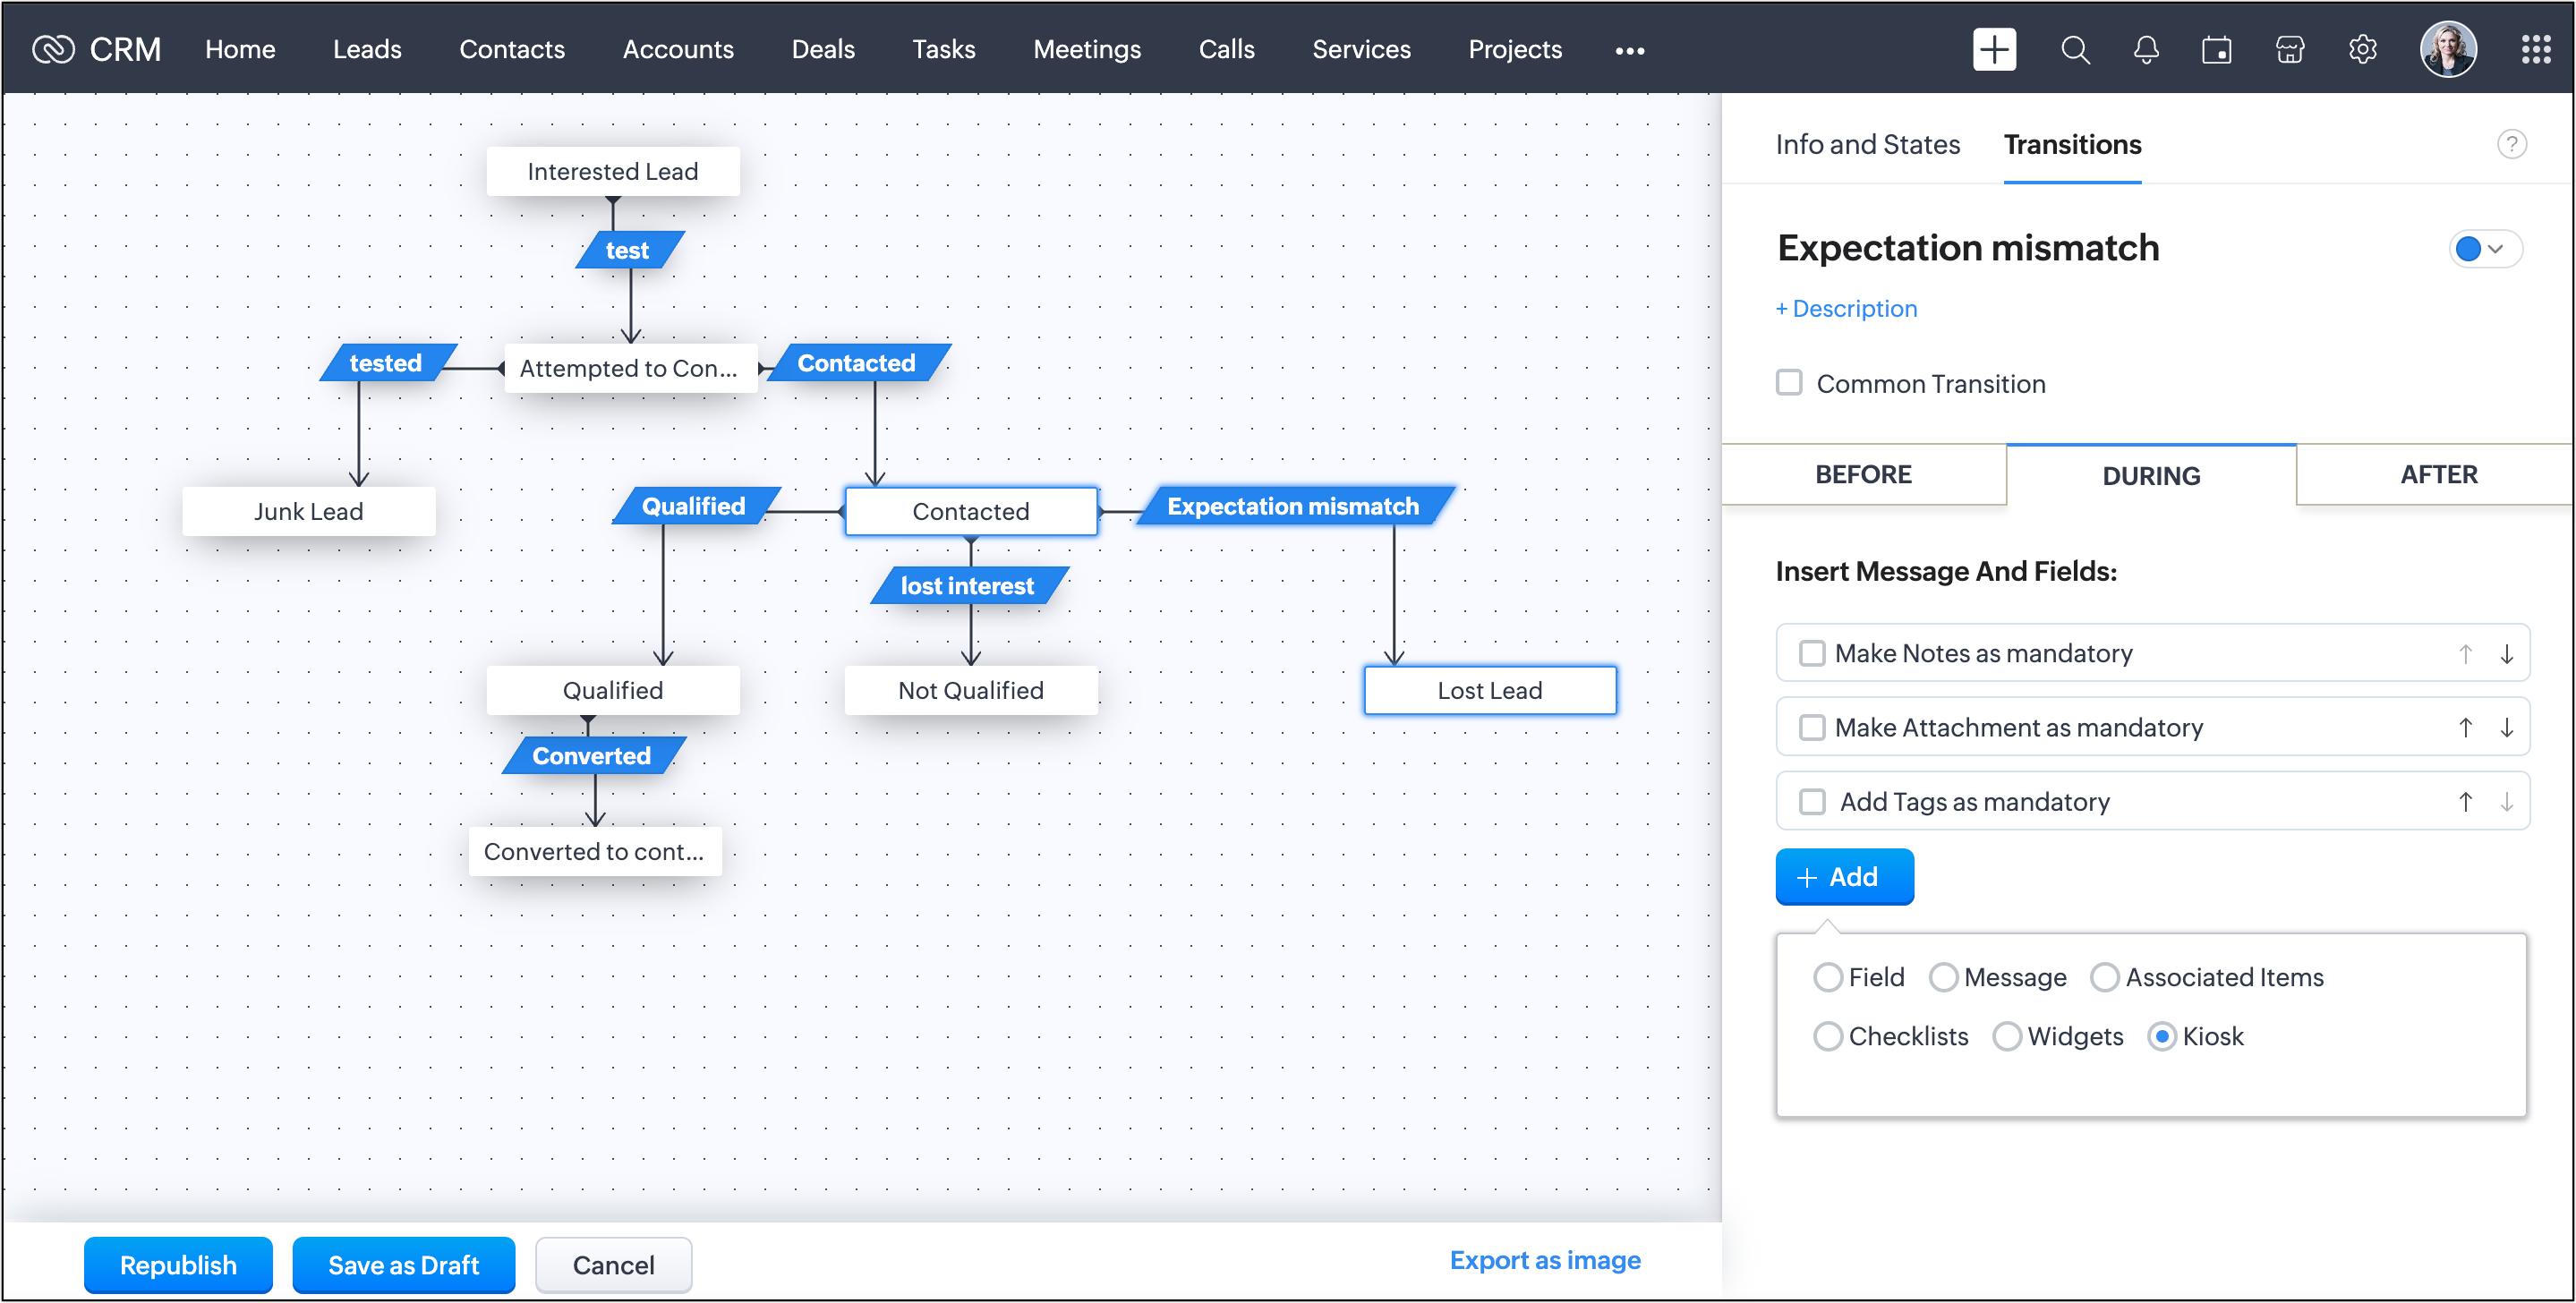Select the Lost Lead state node
Image resolution: width=2576 pixels, height=1303 pixels.
pyautogui.click(x=1489, y=690)
